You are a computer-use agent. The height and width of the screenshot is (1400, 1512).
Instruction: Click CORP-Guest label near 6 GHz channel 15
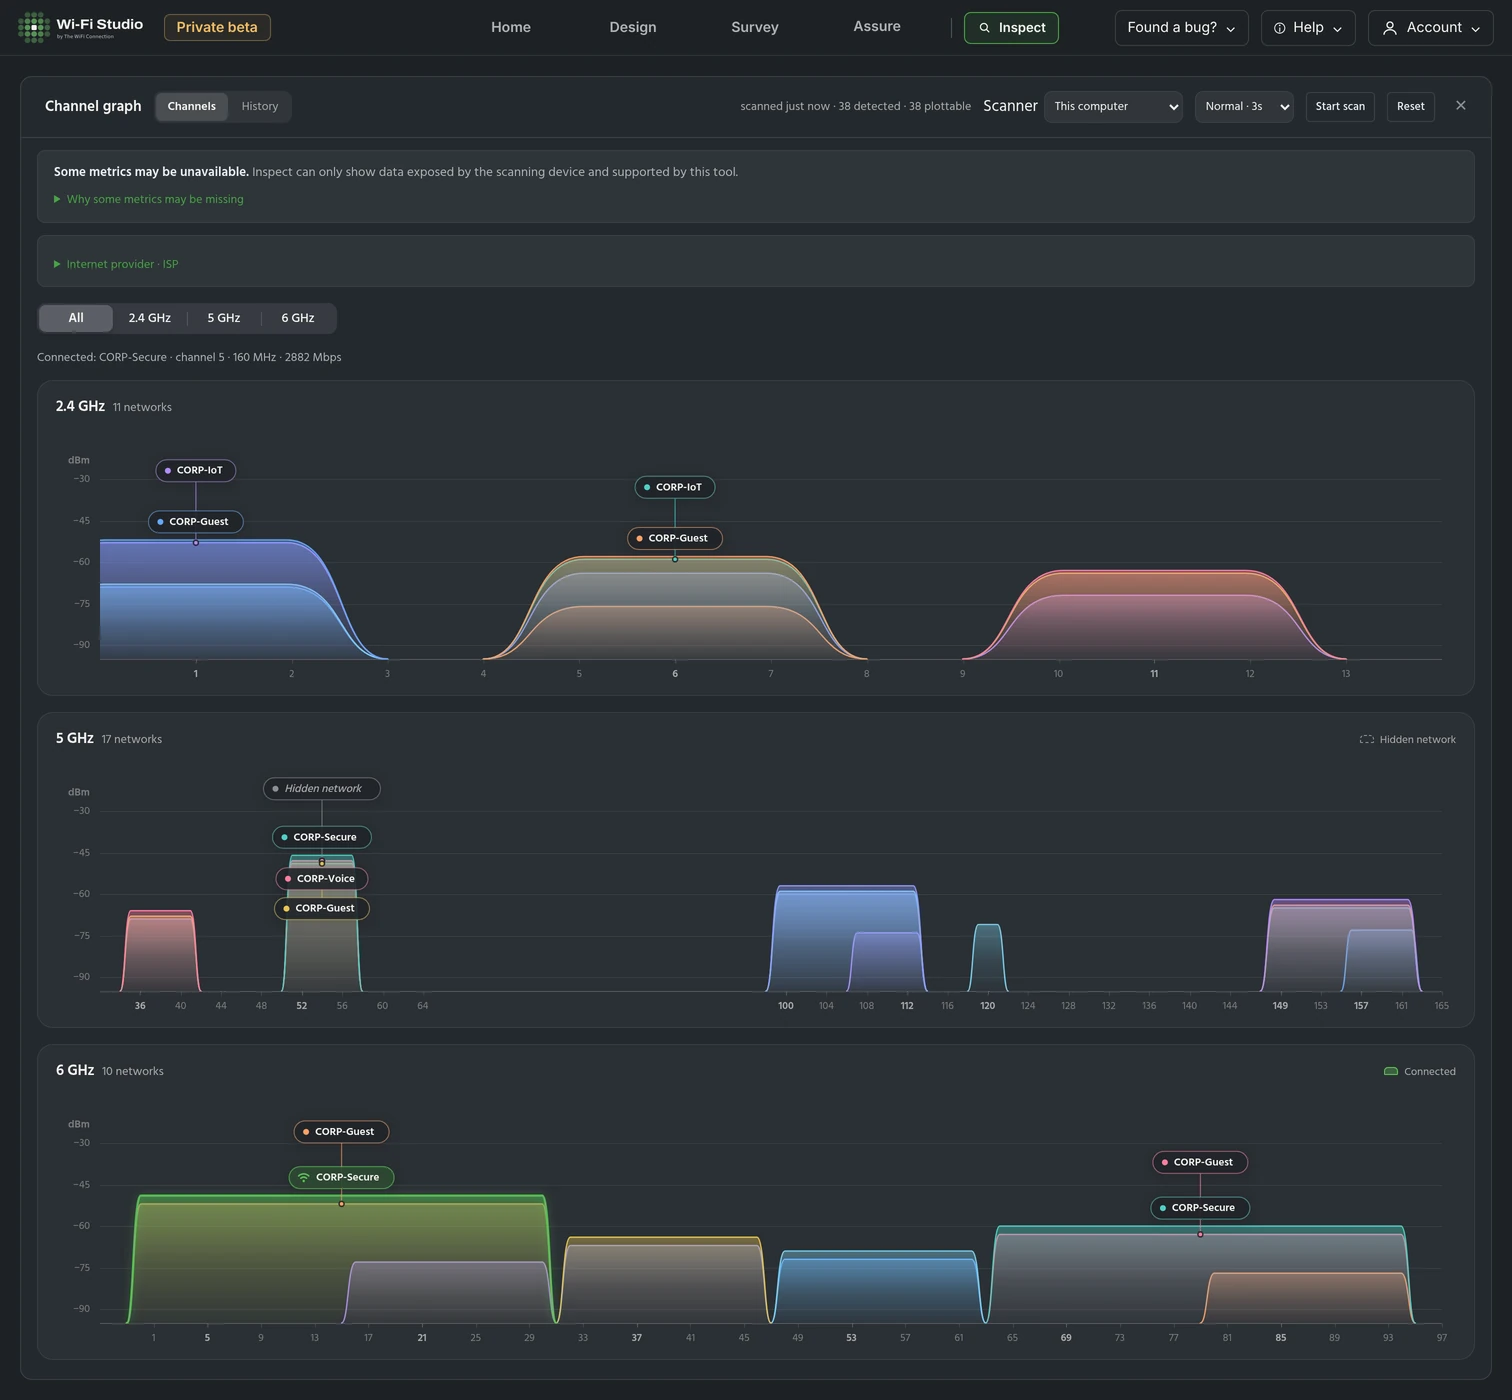pyautogui.click(x=341, y=1131)
